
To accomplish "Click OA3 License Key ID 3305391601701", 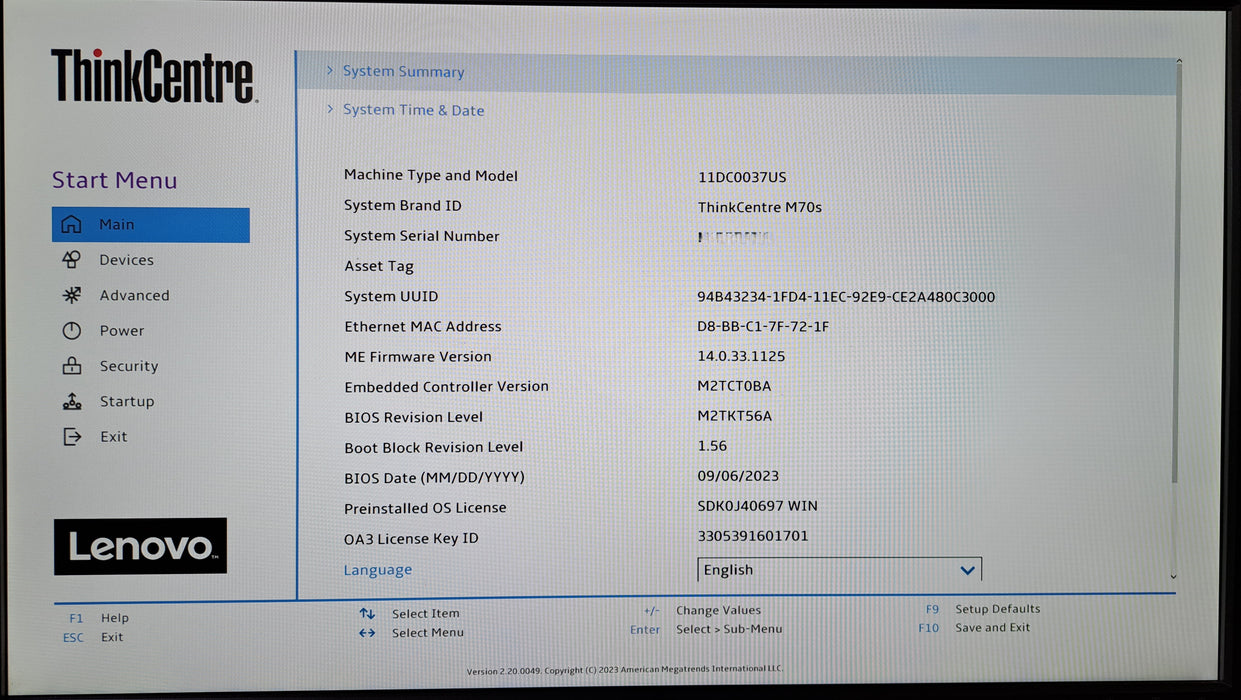I will [753, 536].
